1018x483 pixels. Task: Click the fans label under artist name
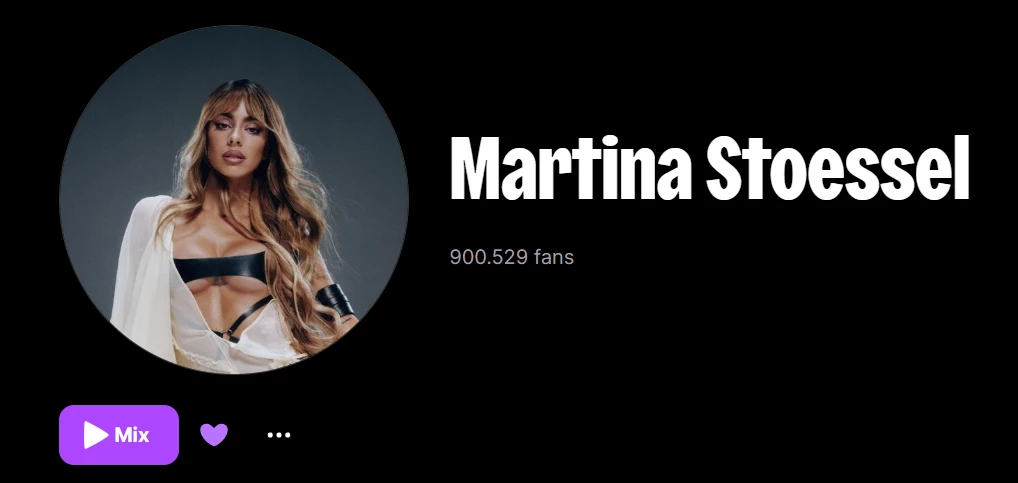[554, 257]
